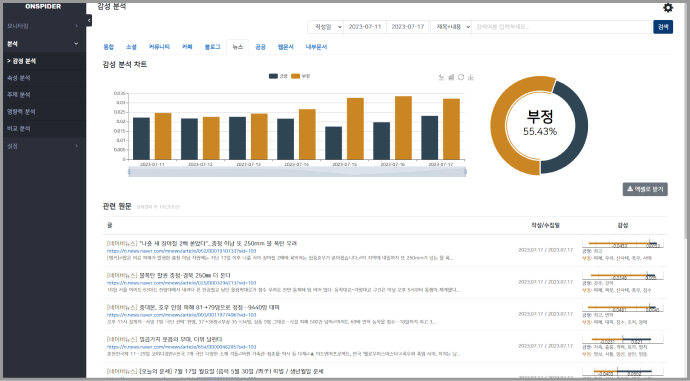This screenshot has height=381, width=690.
Task: Open article URL containing article/025
Action: pos(181,283)
